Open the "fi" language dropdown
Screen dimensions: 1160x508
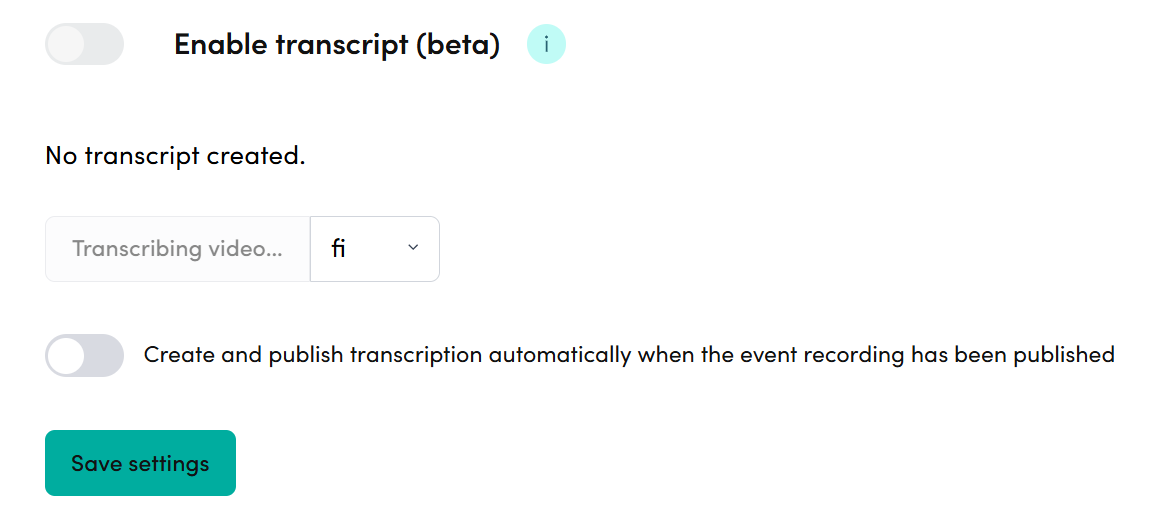(x=374, y=249)
